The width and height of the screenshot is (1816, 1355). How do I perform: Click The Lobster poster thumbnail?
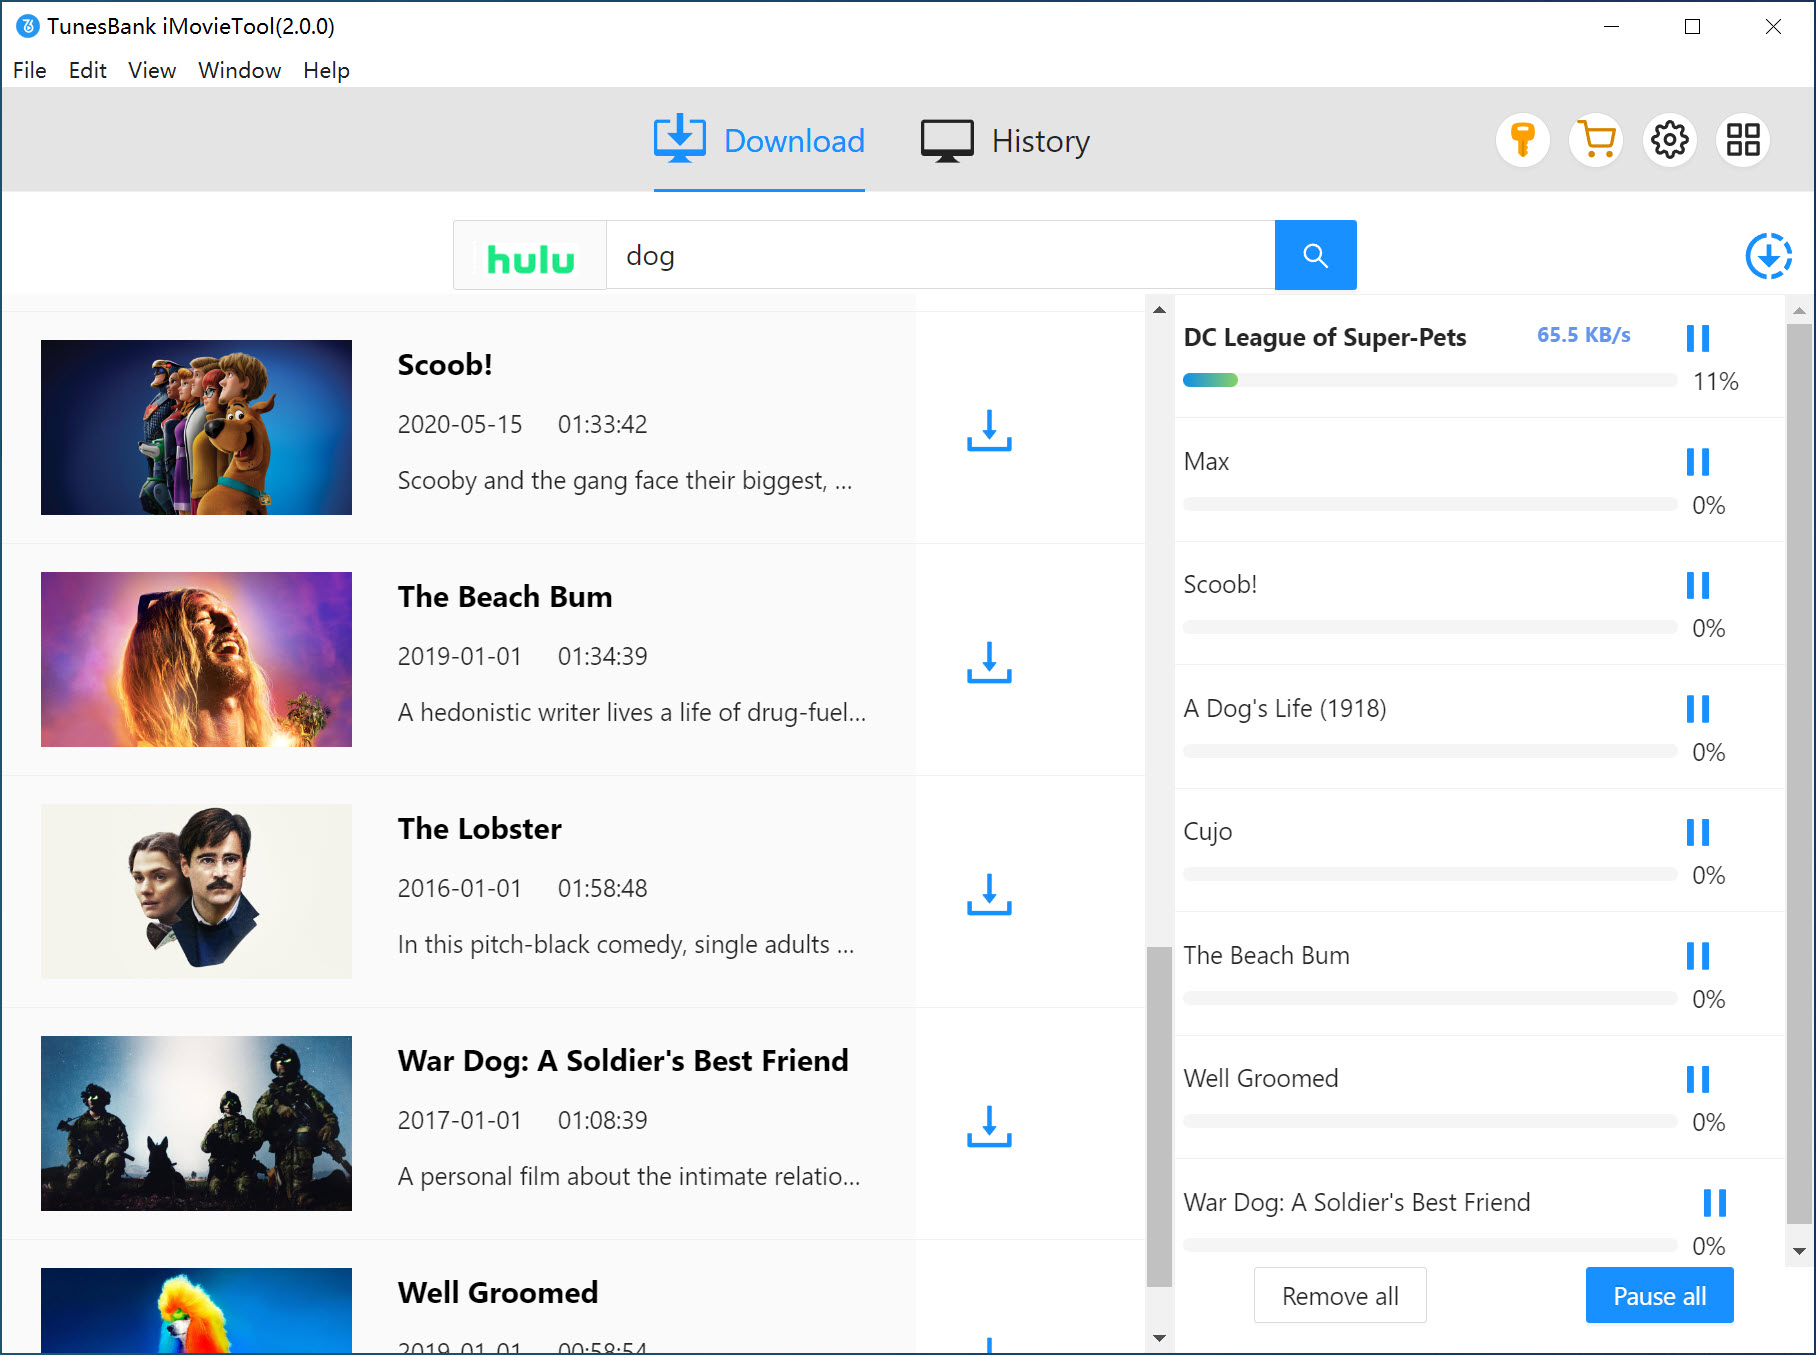196,891
